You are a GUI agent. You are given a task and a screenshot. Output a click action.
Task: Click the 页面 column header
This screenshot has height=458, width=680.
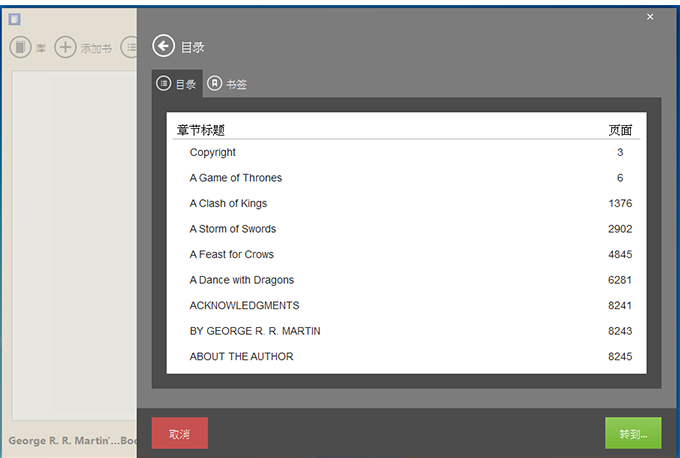click(620, 130)
